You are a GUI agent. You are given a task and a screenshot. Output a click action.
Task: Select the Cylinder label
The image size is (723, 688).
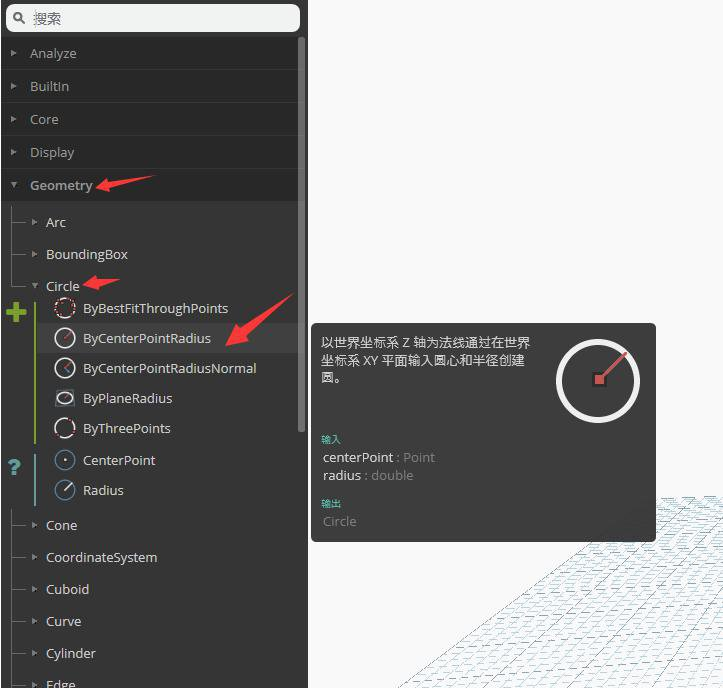click(71, 653)
